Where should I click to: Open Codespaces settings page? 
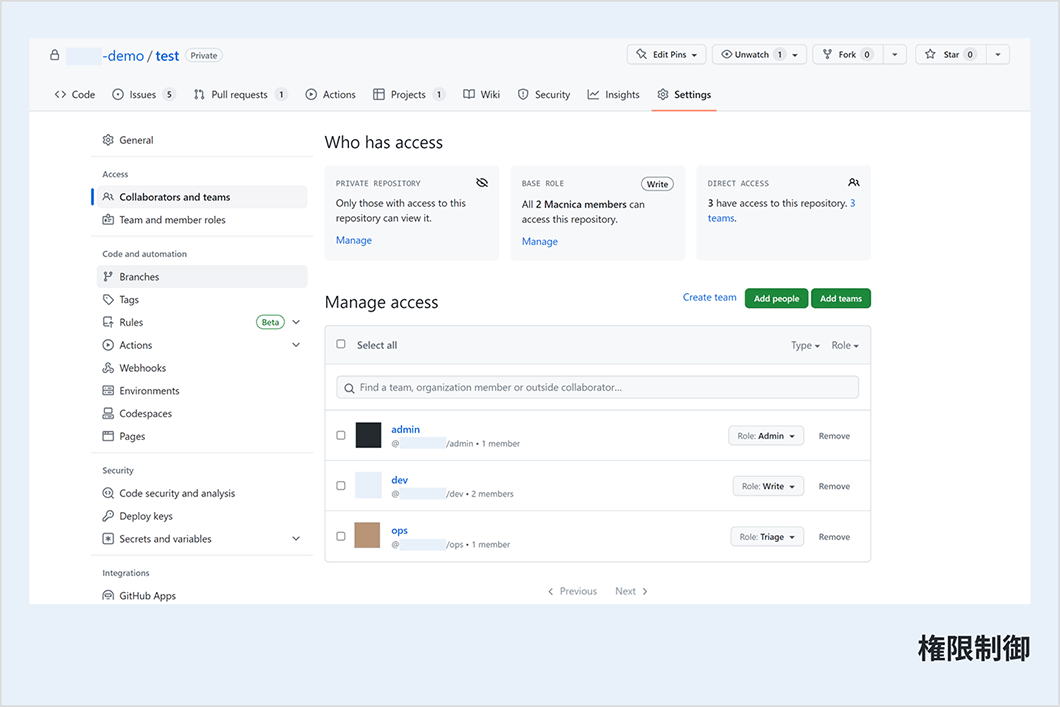145,414
